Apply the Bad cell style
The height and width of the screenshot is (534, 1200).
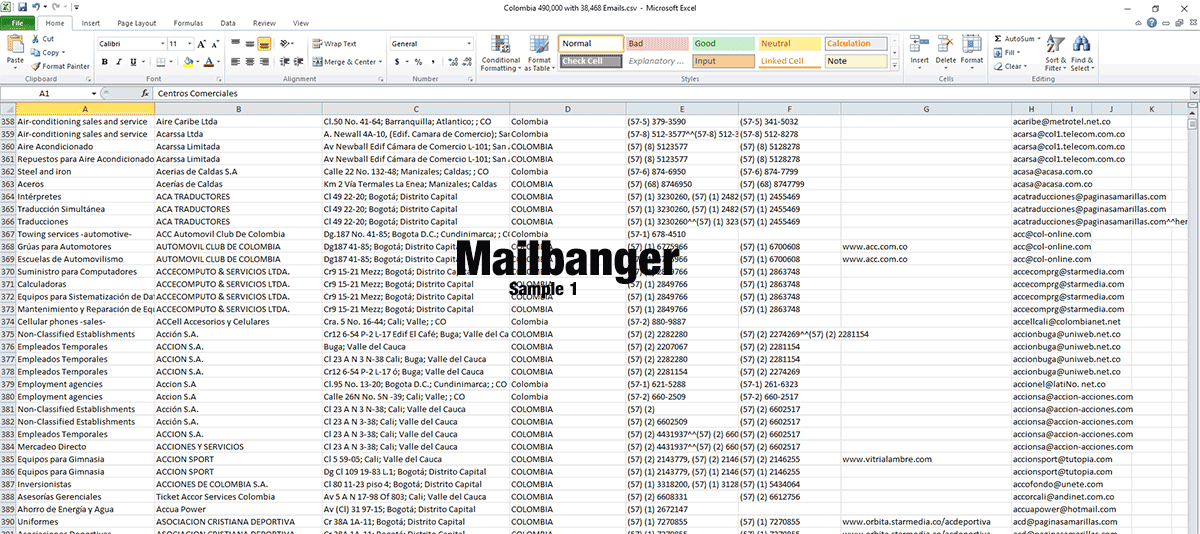(656, 44)
